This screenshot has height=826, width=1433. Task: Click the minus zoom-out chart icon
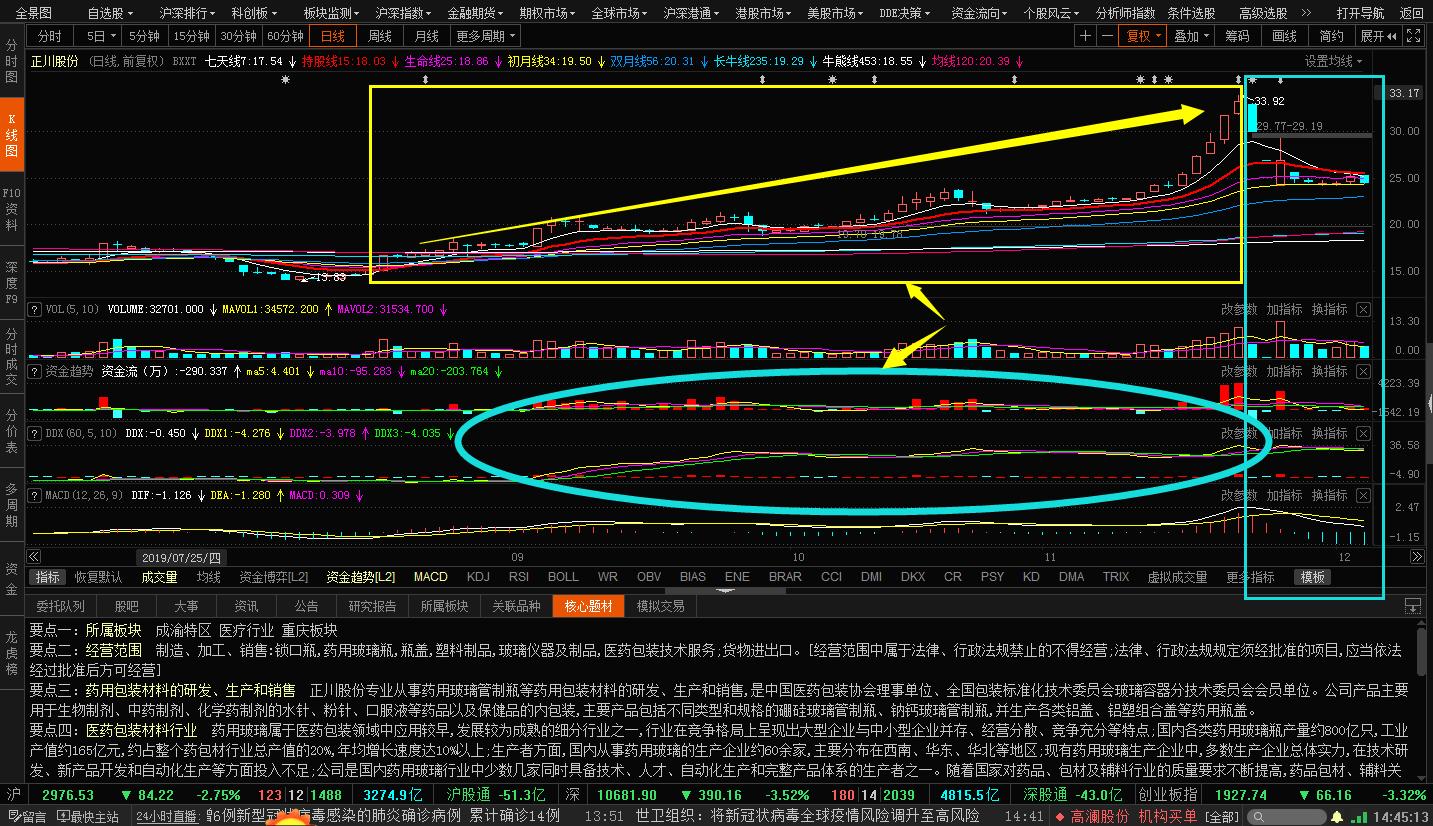click(x=1108, y=36)
